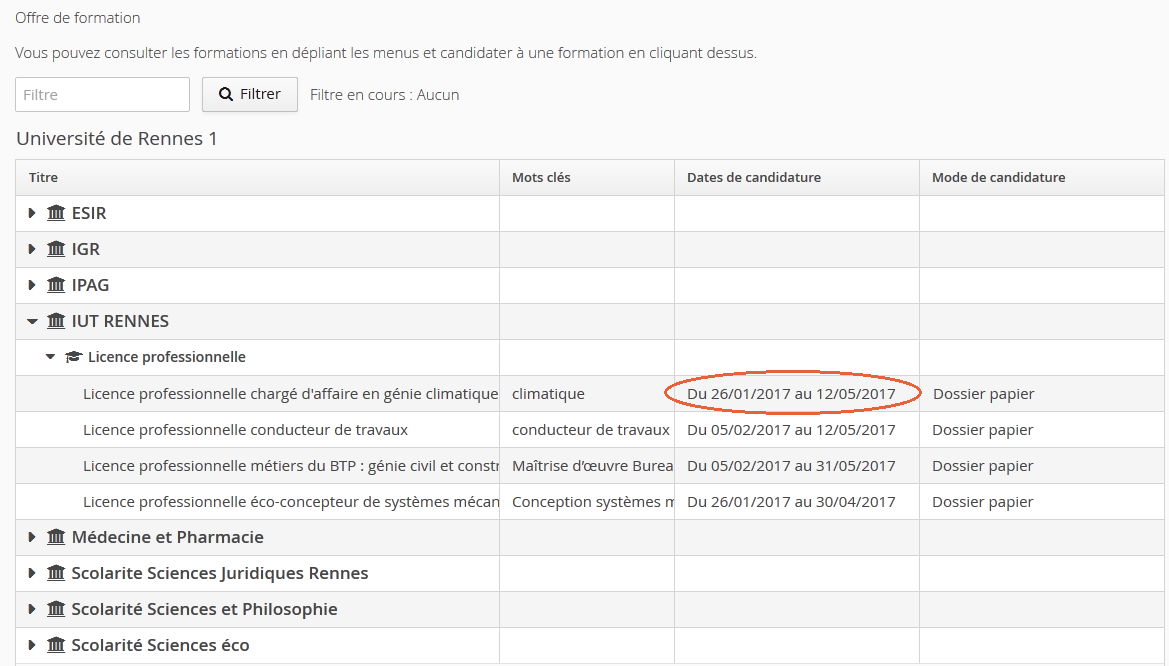
Task: Click 'Dossier papier' in conducteur de travaux row
Action: click(x=983, y=430)
